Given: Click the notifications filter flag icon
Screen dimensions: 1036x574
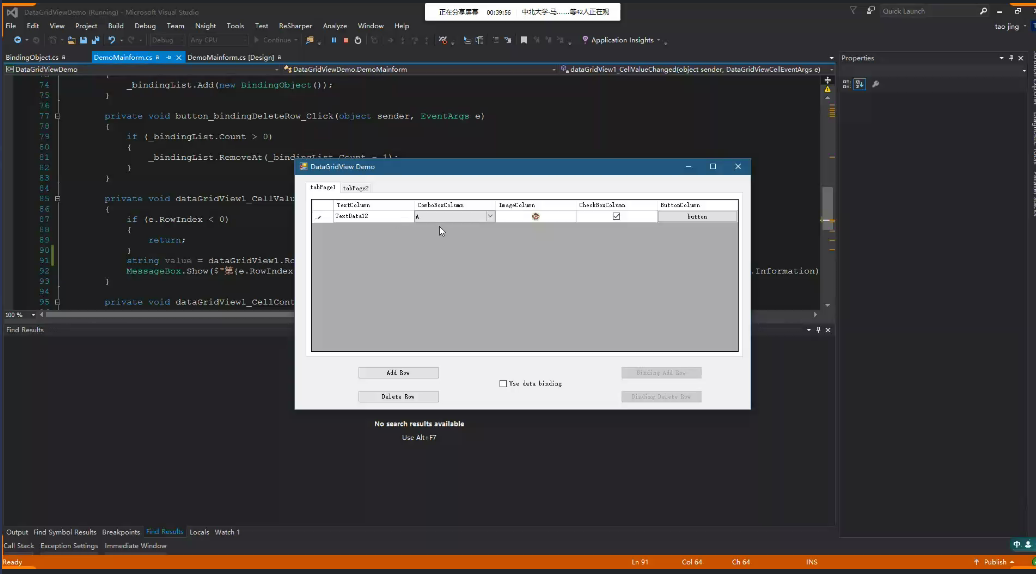Looking at the screenshot, I should coord(853,11).
